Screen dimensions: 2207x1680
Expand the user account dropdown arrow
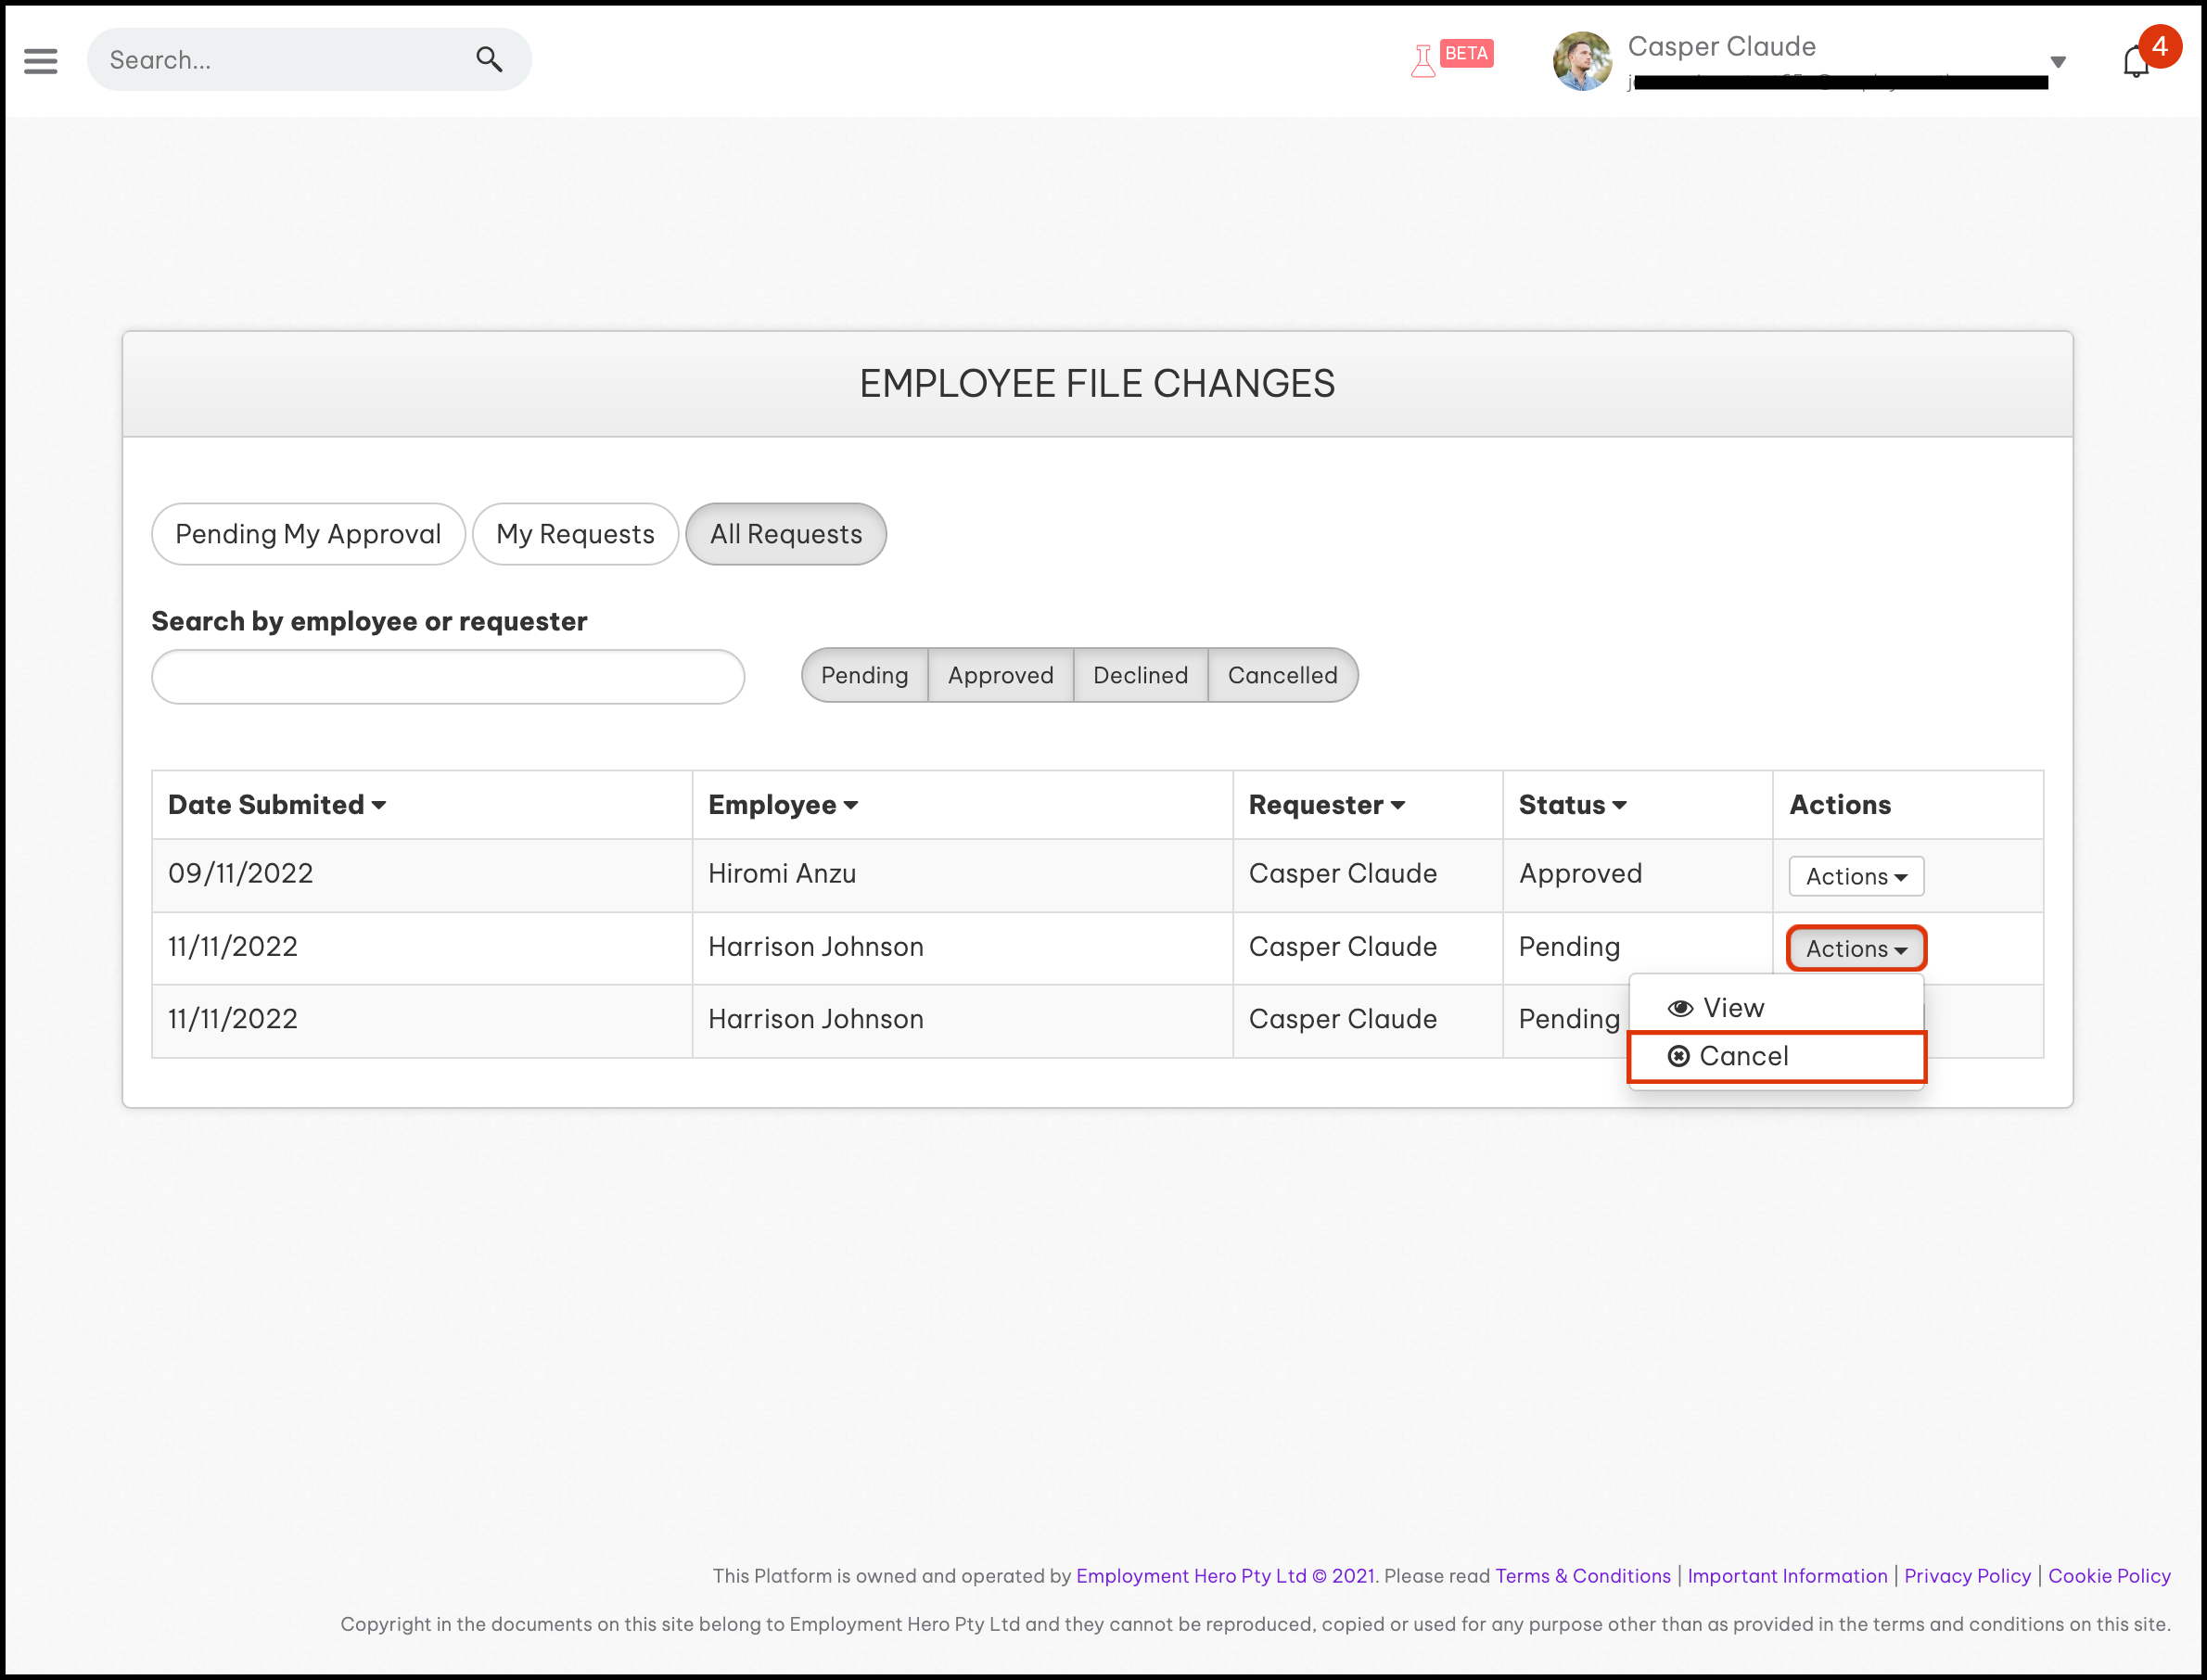[x=2057, y=62]
